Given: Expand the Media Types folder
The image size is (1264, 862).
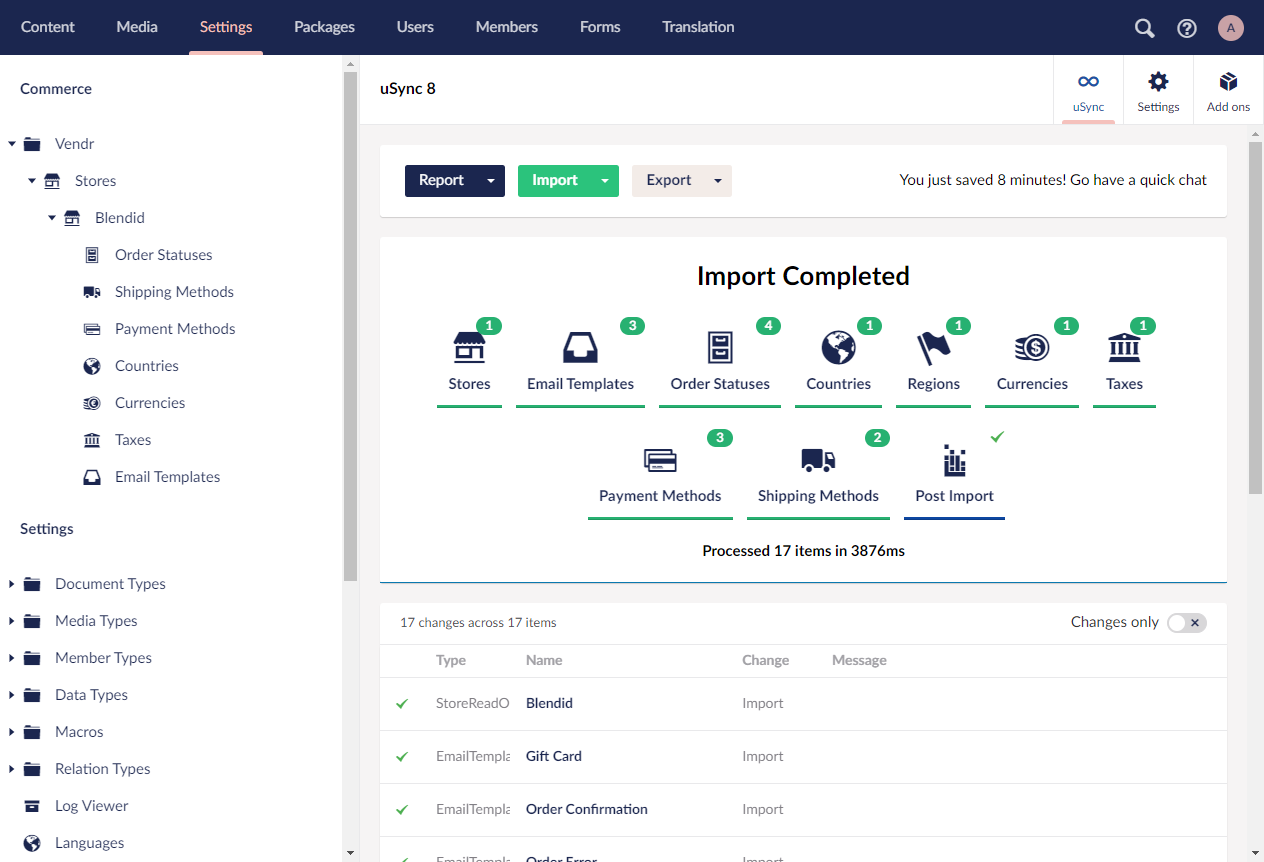Looking at the screenshot, I should point(12,621).
